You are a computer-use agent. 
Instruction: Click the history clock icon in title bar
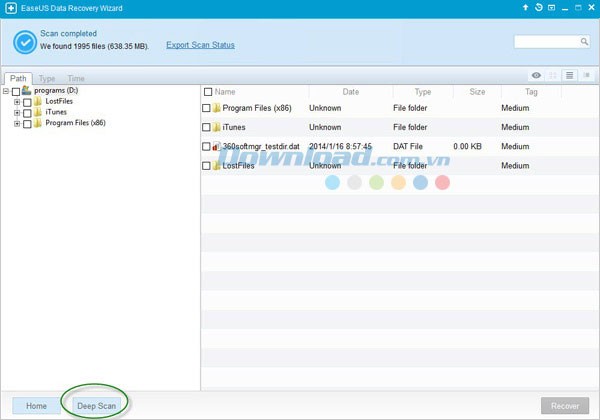[x=539, y=8]
